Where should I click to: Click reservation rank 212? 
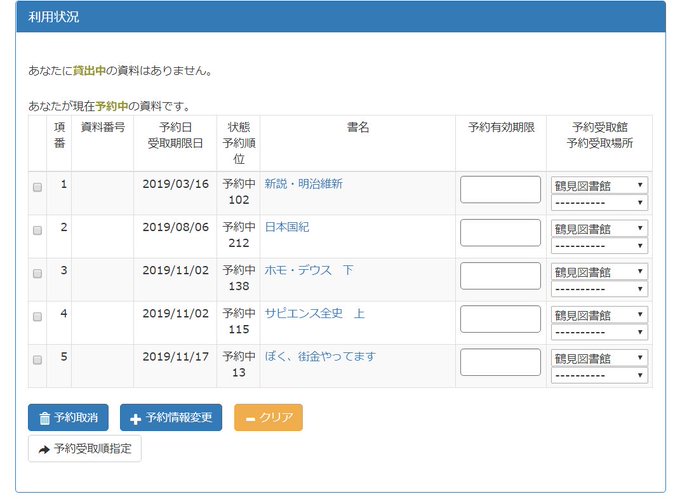[239, 243]
